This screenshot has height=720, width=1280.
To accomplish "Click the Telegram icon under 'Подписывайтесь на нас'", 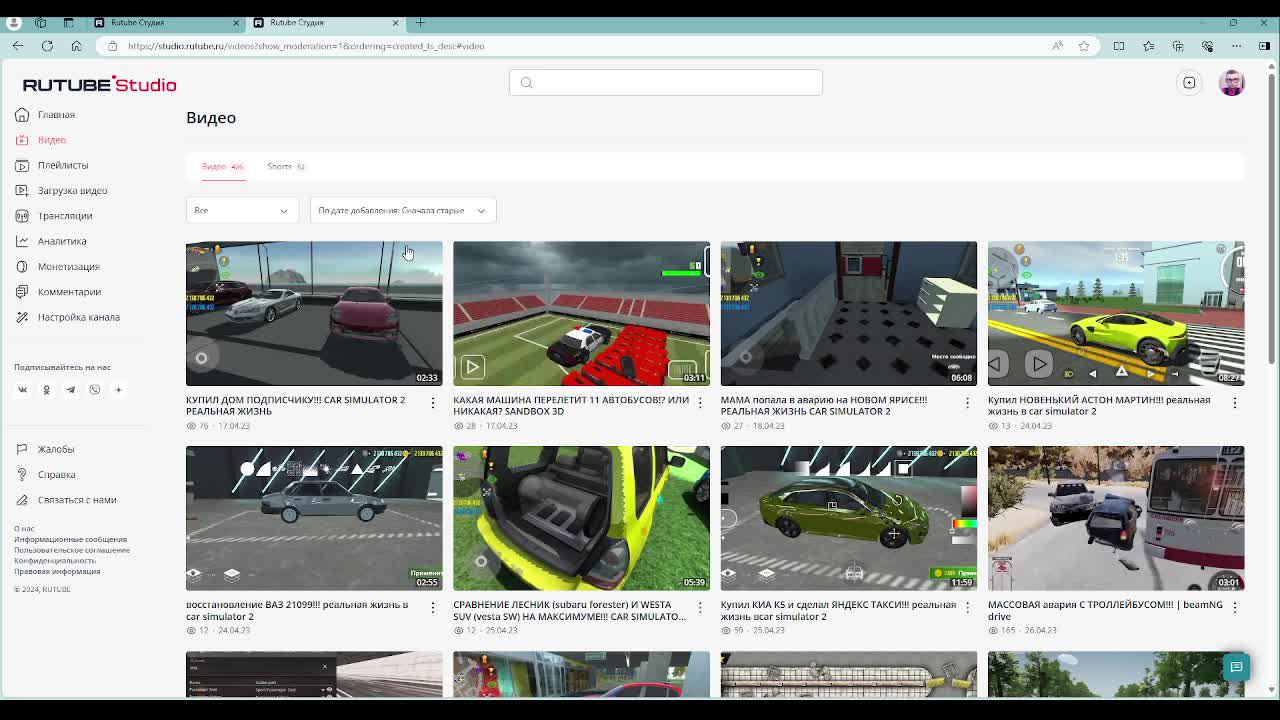I will click(70, 390).
